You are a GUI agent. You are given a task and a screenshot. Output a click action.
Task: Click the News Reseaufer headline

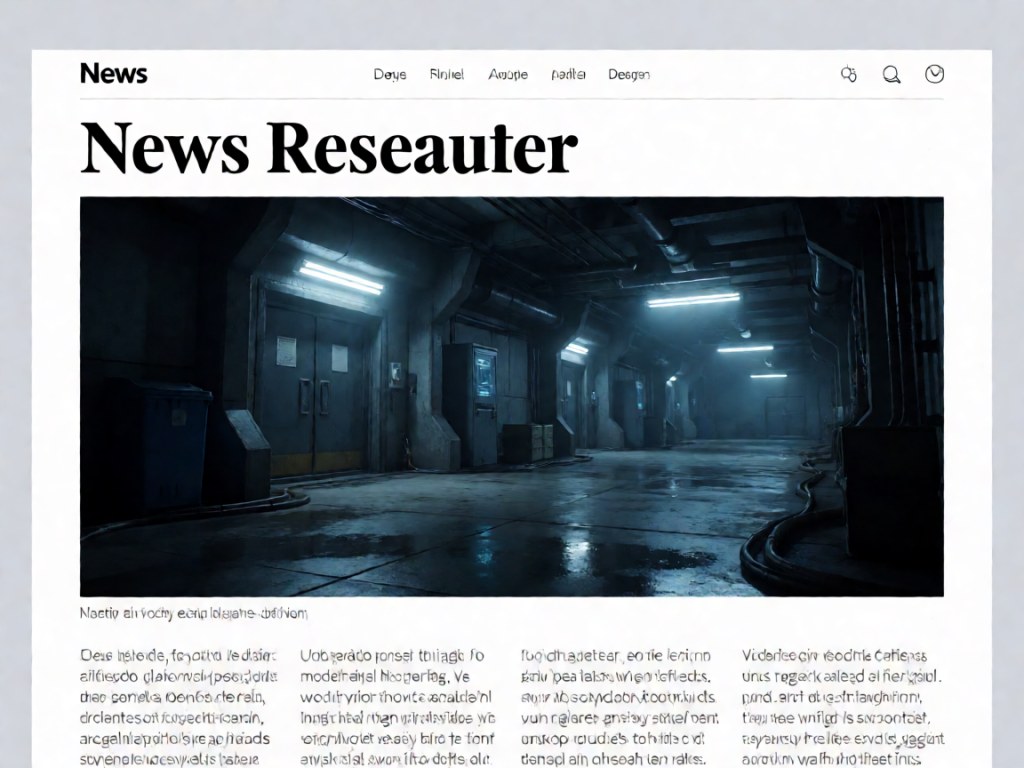tap(328, 148)
